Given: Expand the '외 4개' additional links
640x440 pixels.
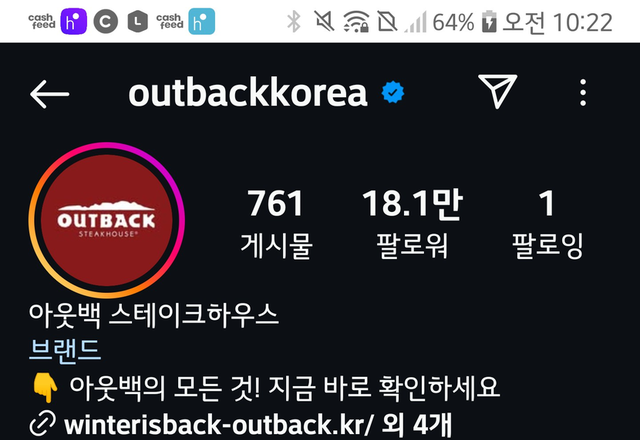Looking at the screenshot, I should [x=416, y=424].
